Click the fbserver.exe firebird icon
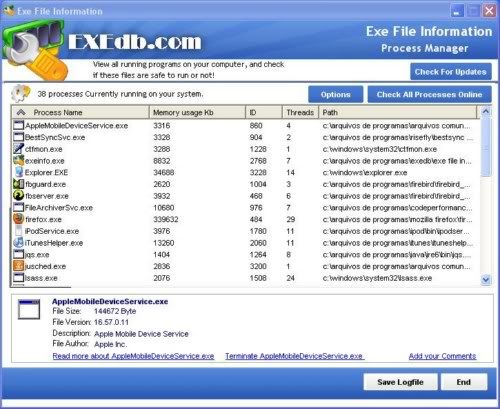This screenshot has height=409, width=500. [19, 195]
